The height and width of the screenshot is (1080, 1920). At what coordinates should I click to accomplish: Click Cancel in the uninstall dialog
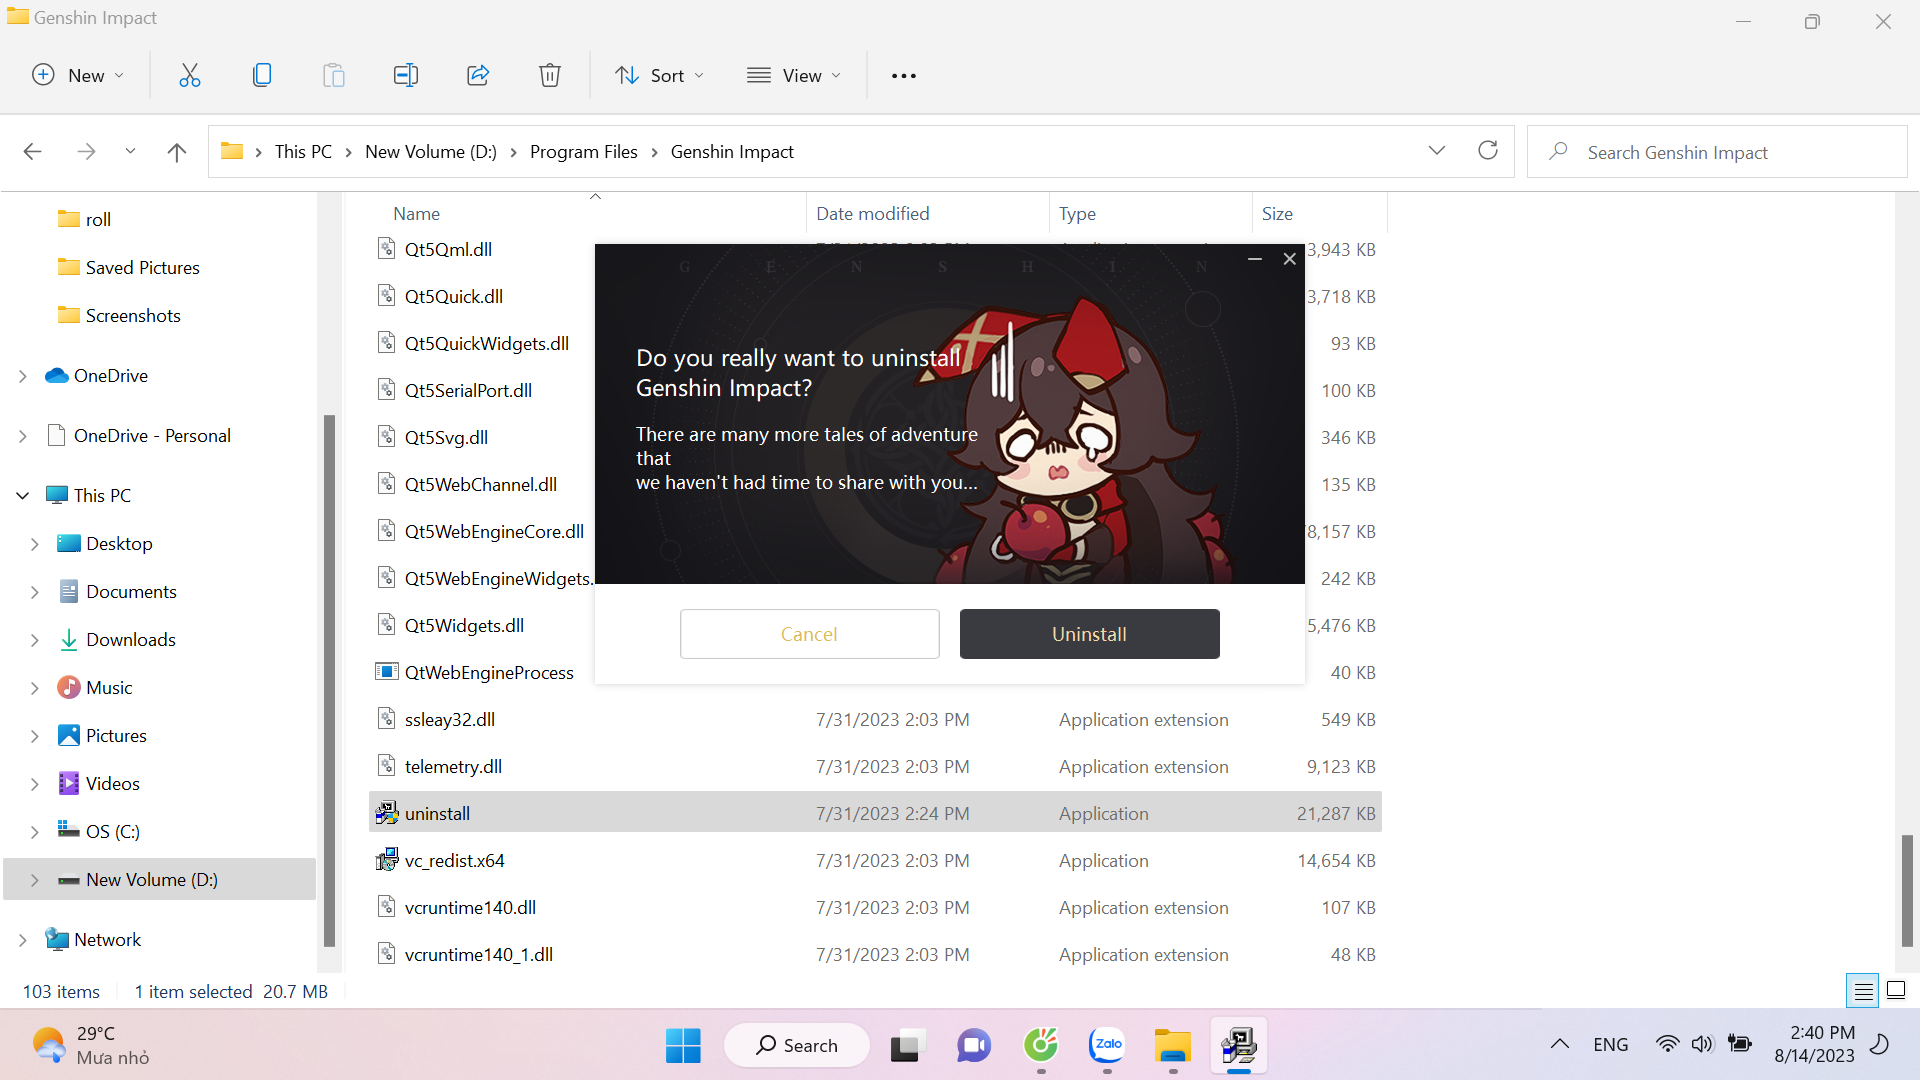810,634
